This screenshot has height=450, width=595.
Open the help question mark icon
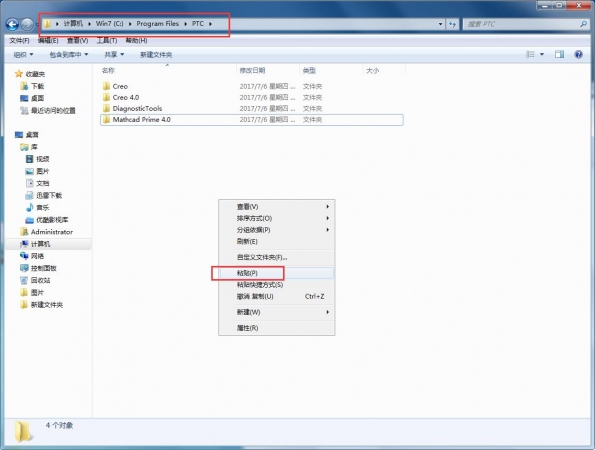pos(578,55)
